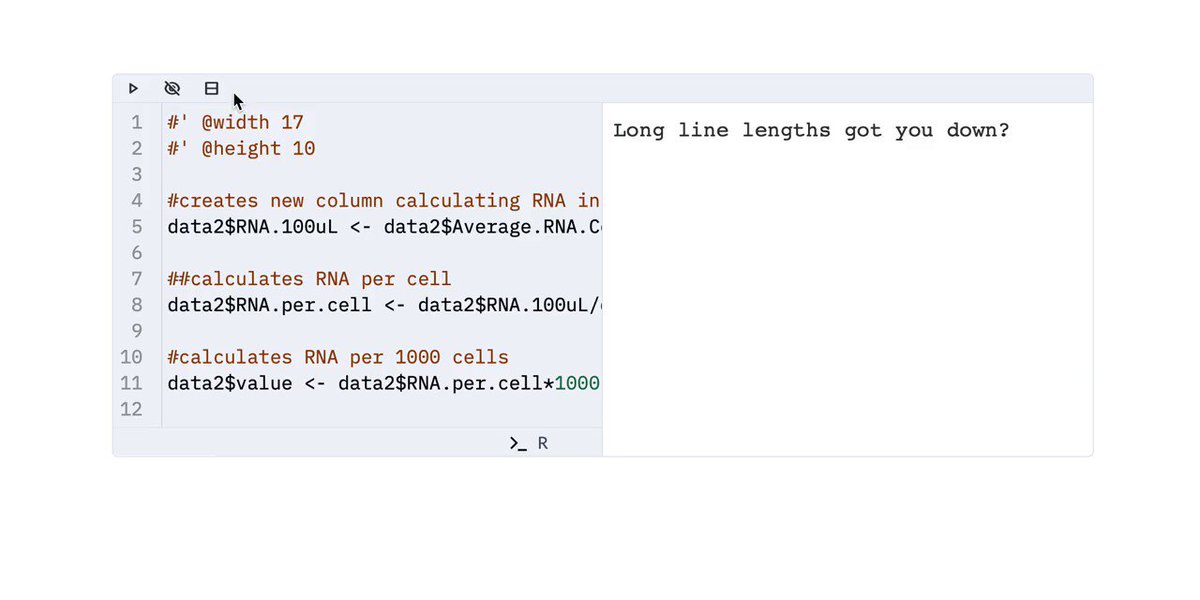Click line number 12 in the gutter
This screenshot has height=600, width=1200.
click(x=132, y=409)
